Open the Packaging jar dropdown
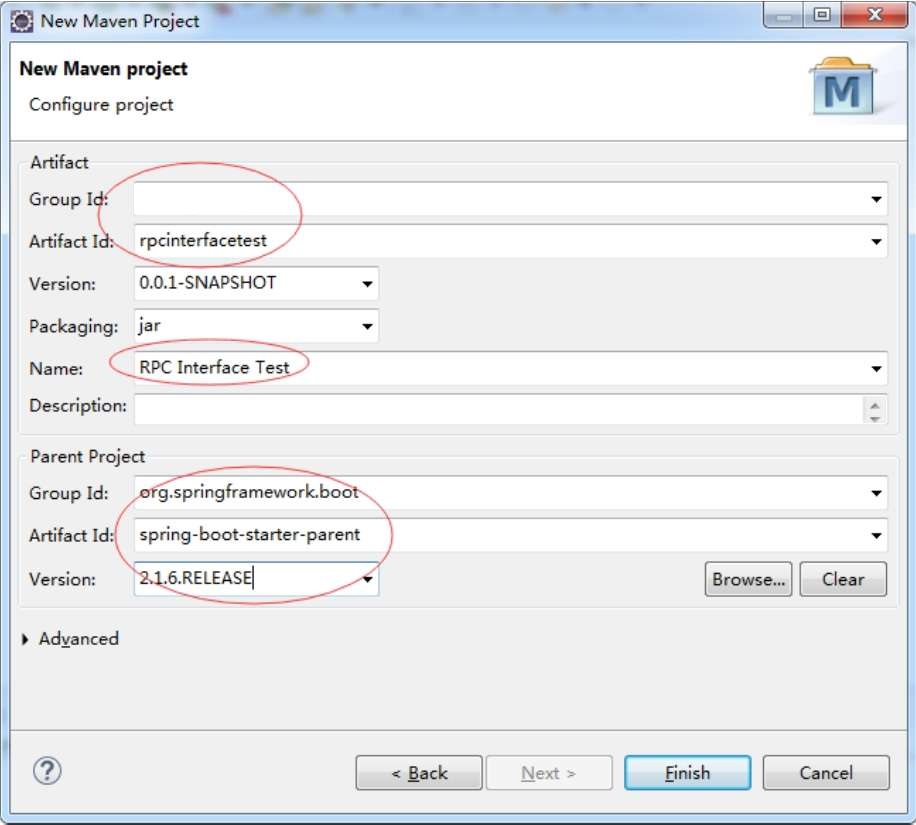Viewport: 916px width, 825px height. [367, 326]
